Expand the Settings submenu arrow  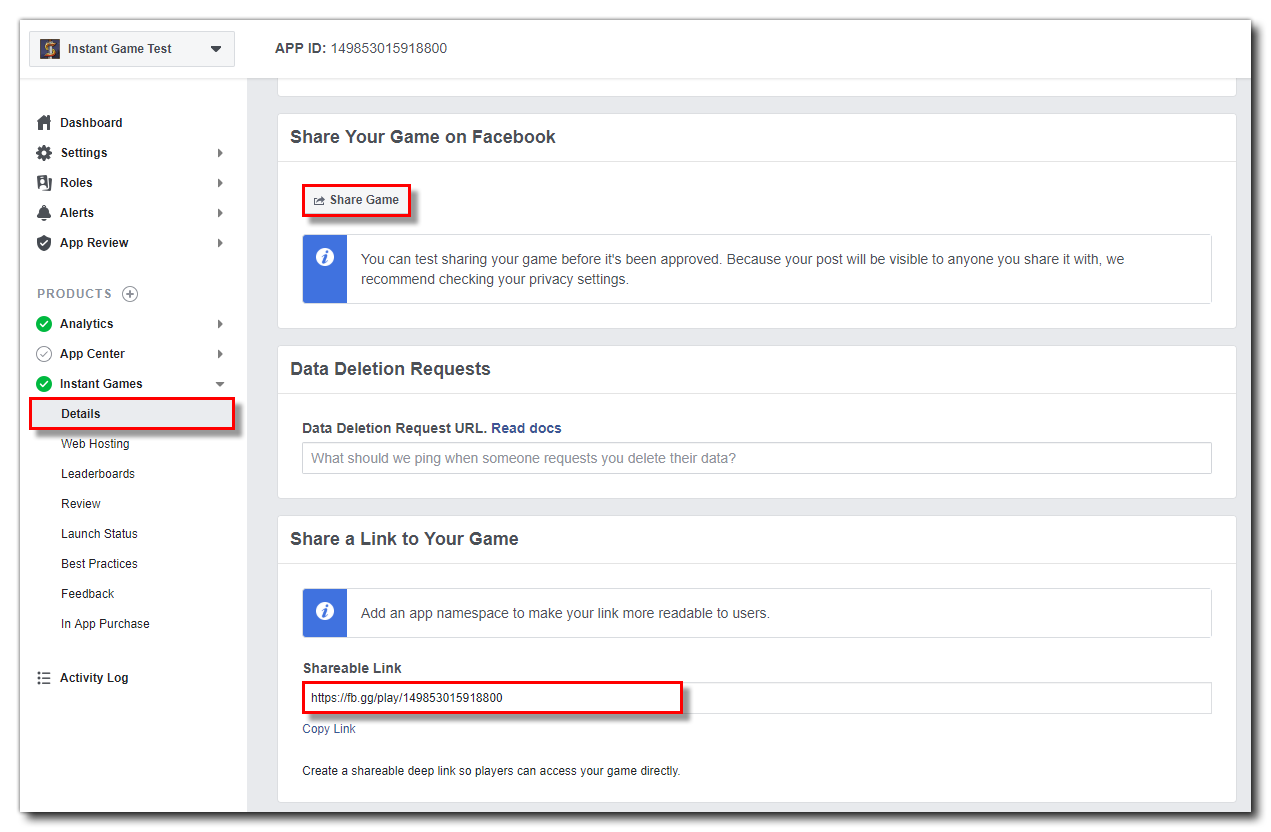pyautogui.click(x=220, y=153)
